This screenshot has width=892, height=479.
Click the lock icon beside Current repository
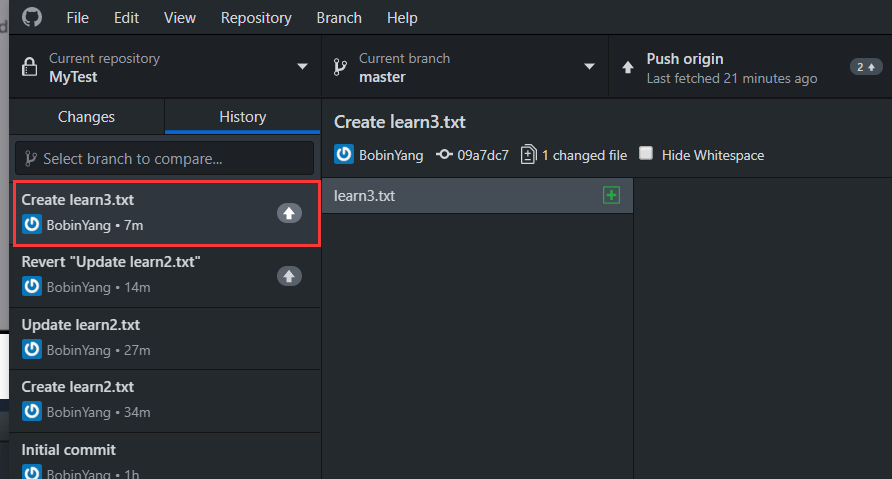[29, 67]
